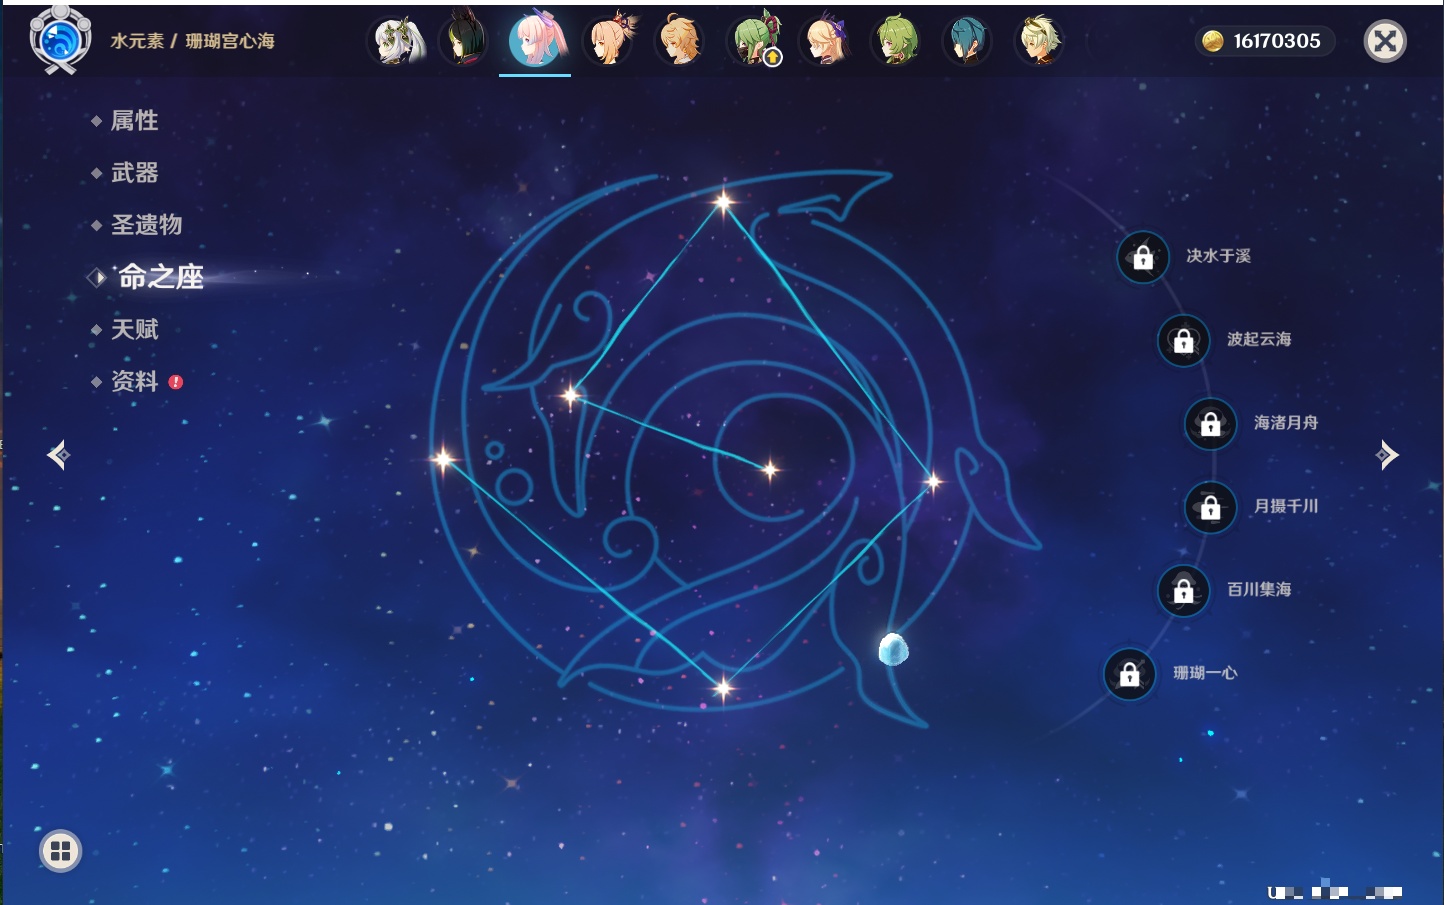Viewport: 1444px width, 905px height.
Task: Click the Hydro element emblem icon
Action: [x=60, y=40]
